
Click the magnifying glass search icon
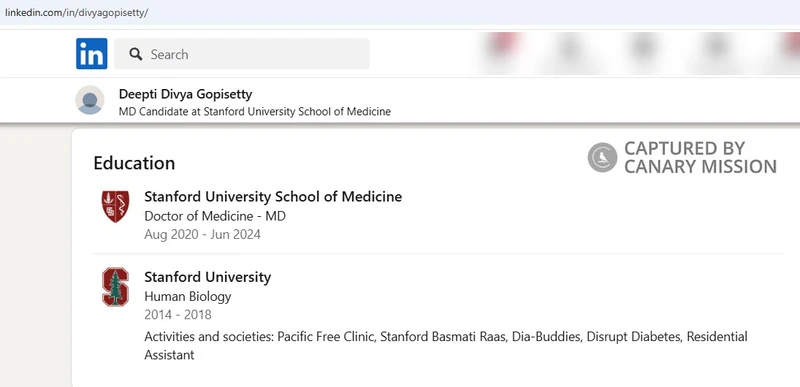[x=136, y=54]
